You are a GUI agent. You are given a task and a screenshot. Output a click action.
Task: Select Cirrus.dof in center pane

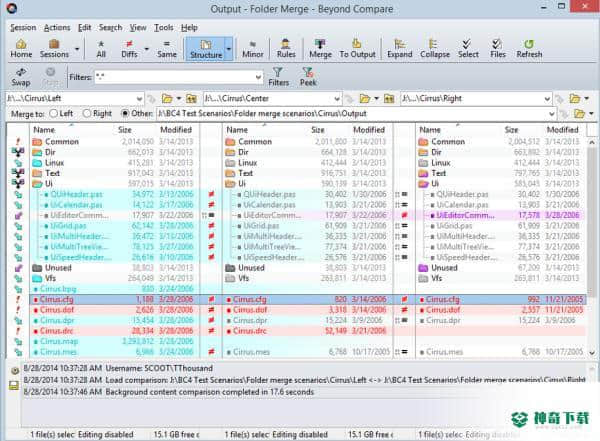(249, 310)
